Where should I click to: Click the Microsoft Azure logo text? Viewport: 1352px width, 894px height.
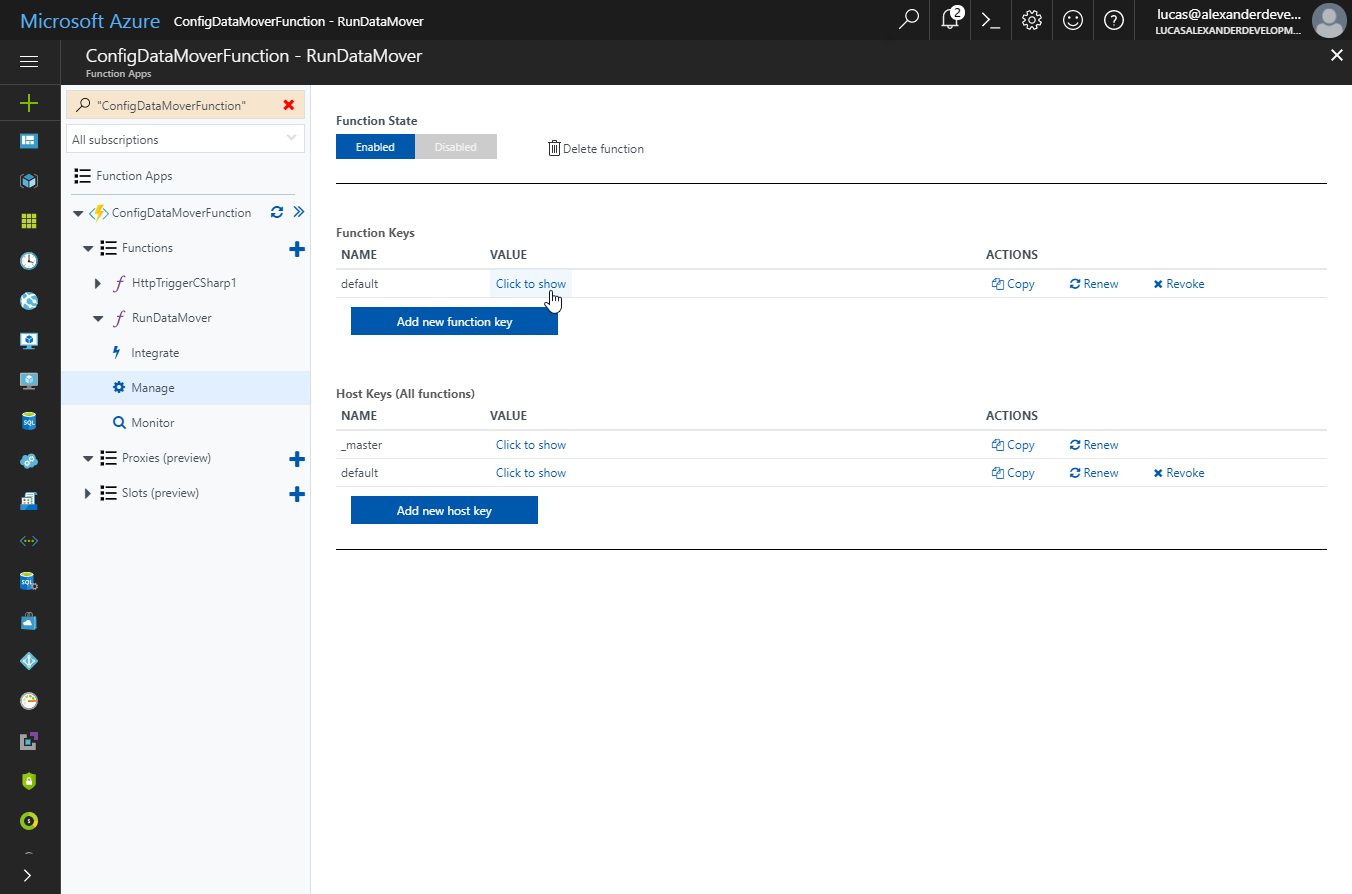89,20
